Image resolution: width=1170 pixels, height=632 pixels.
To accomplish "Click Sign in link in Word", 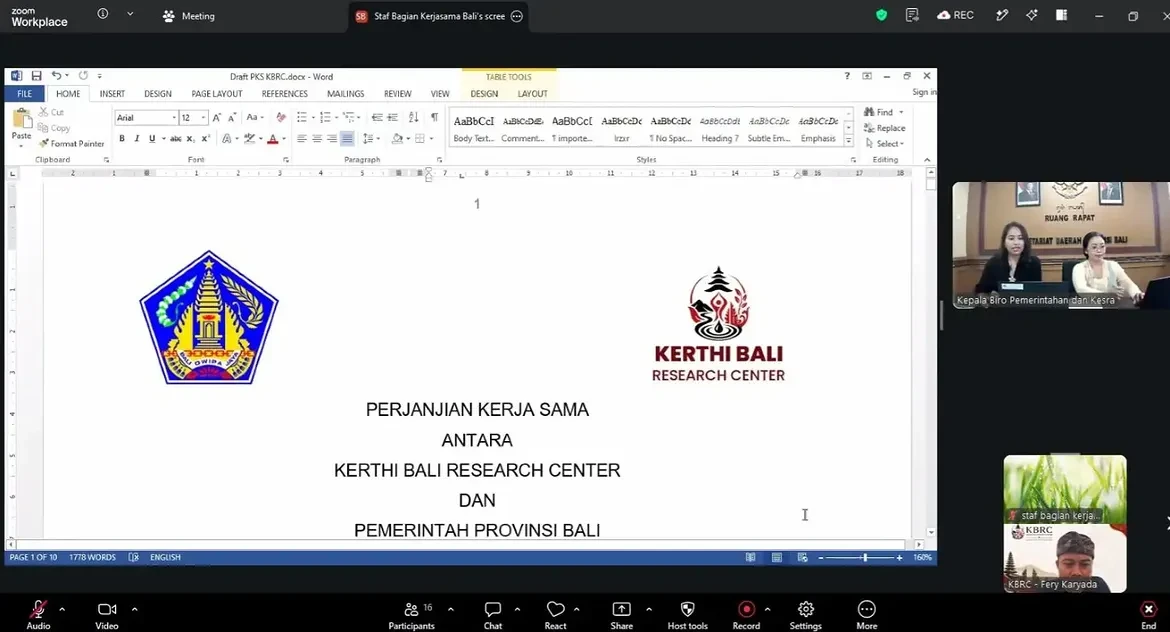I will tap(924, 93).
